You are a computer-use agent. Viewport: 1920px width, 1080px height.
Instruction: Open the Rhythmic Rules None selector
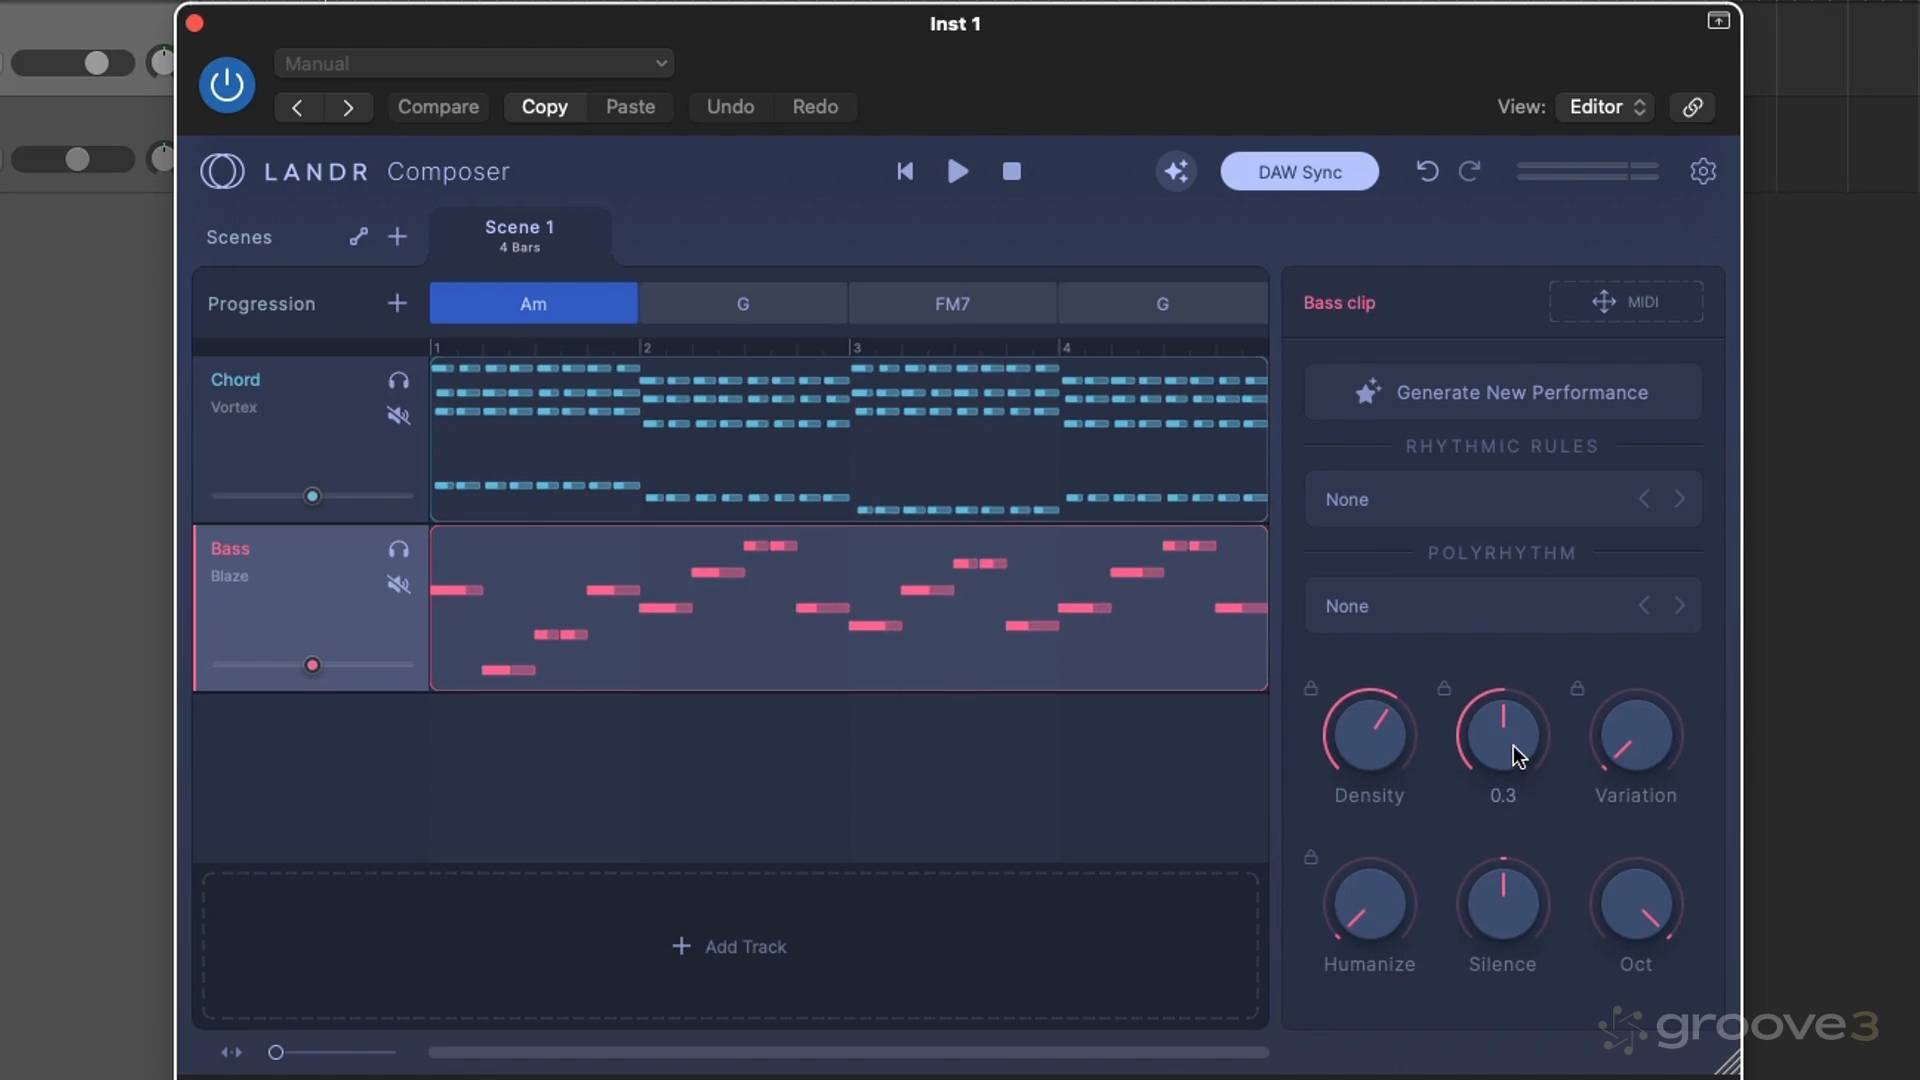click(1503, 499)
